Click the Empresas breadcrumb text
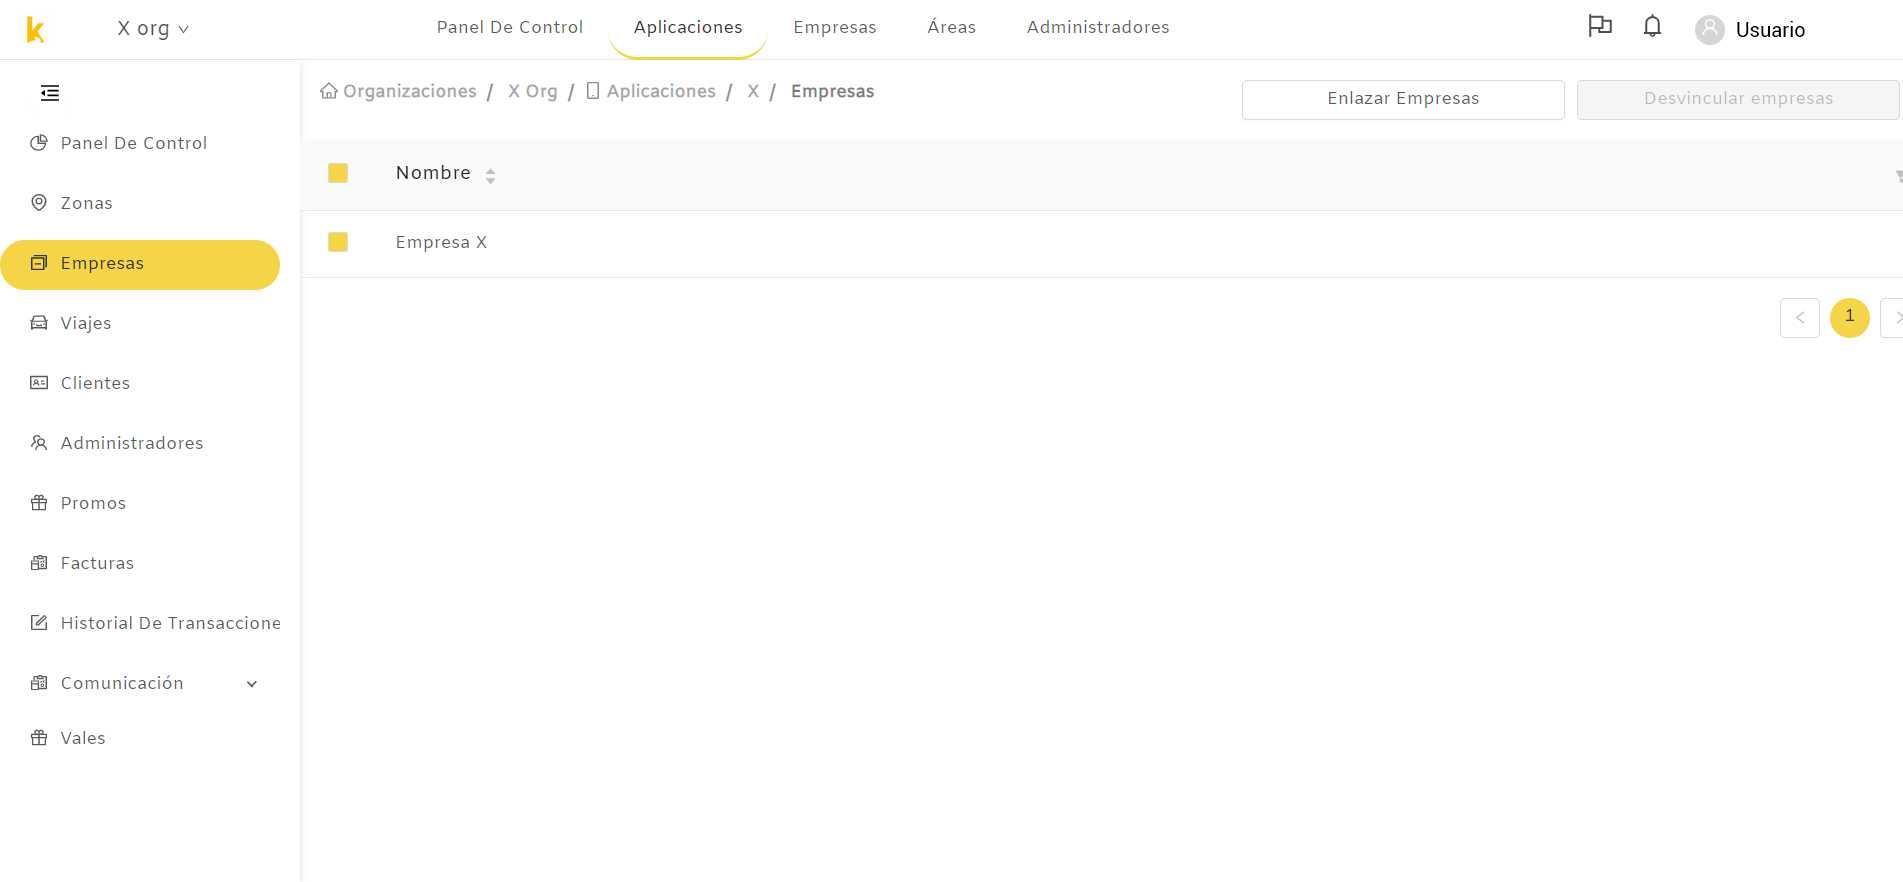This screenshot has width=1903, height=882. point(832,91)
